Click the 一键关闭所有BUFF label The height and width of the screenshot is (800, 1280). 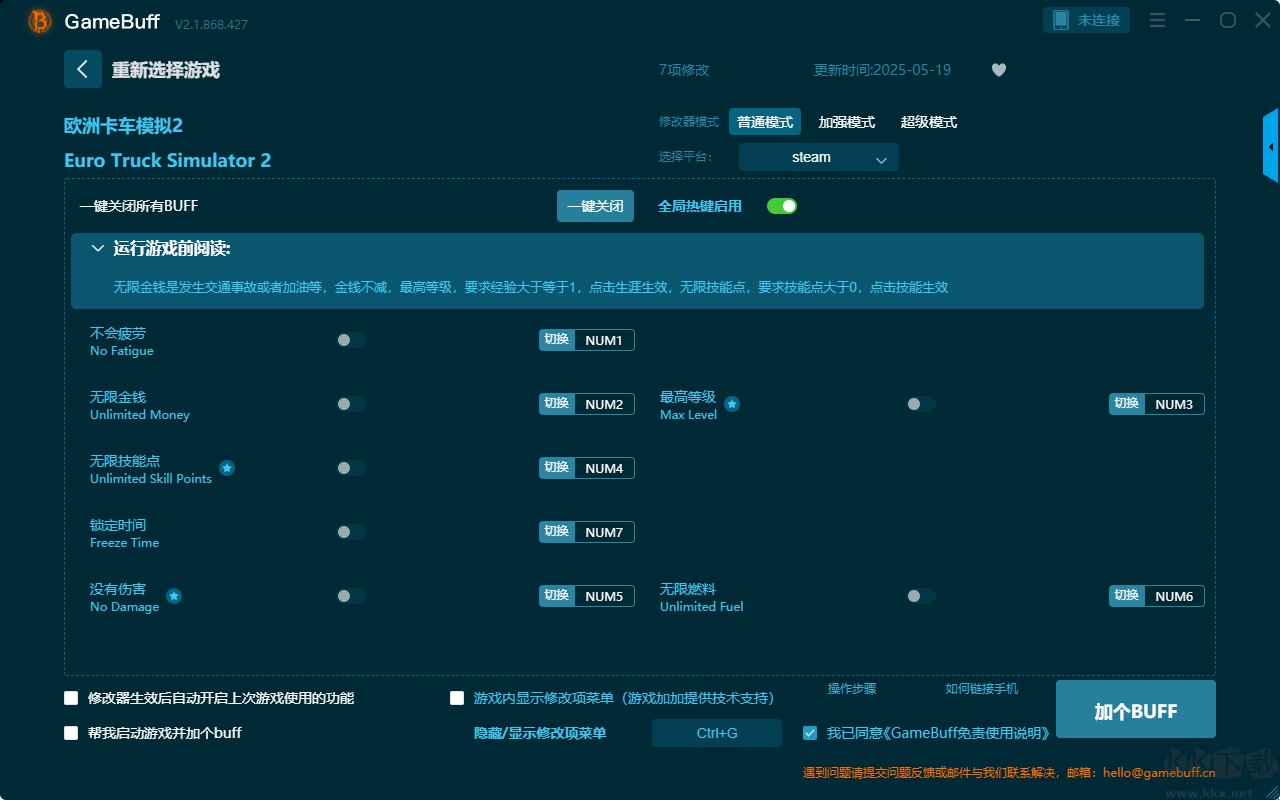tap(139, 206)
